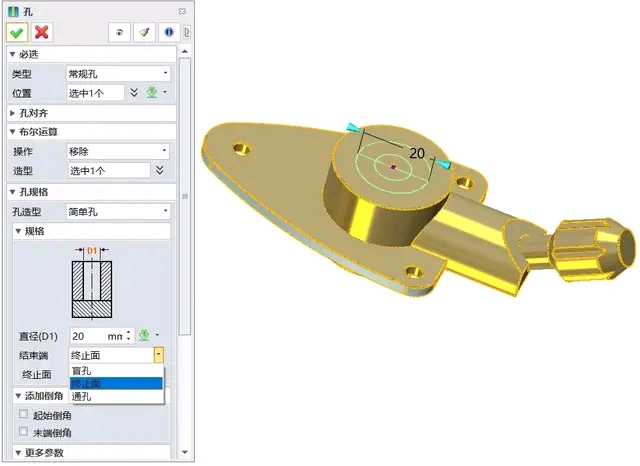Expand the 孔对齐 section
The height and width of the screenshot is (466, 640).
click(x=12, y=113)
